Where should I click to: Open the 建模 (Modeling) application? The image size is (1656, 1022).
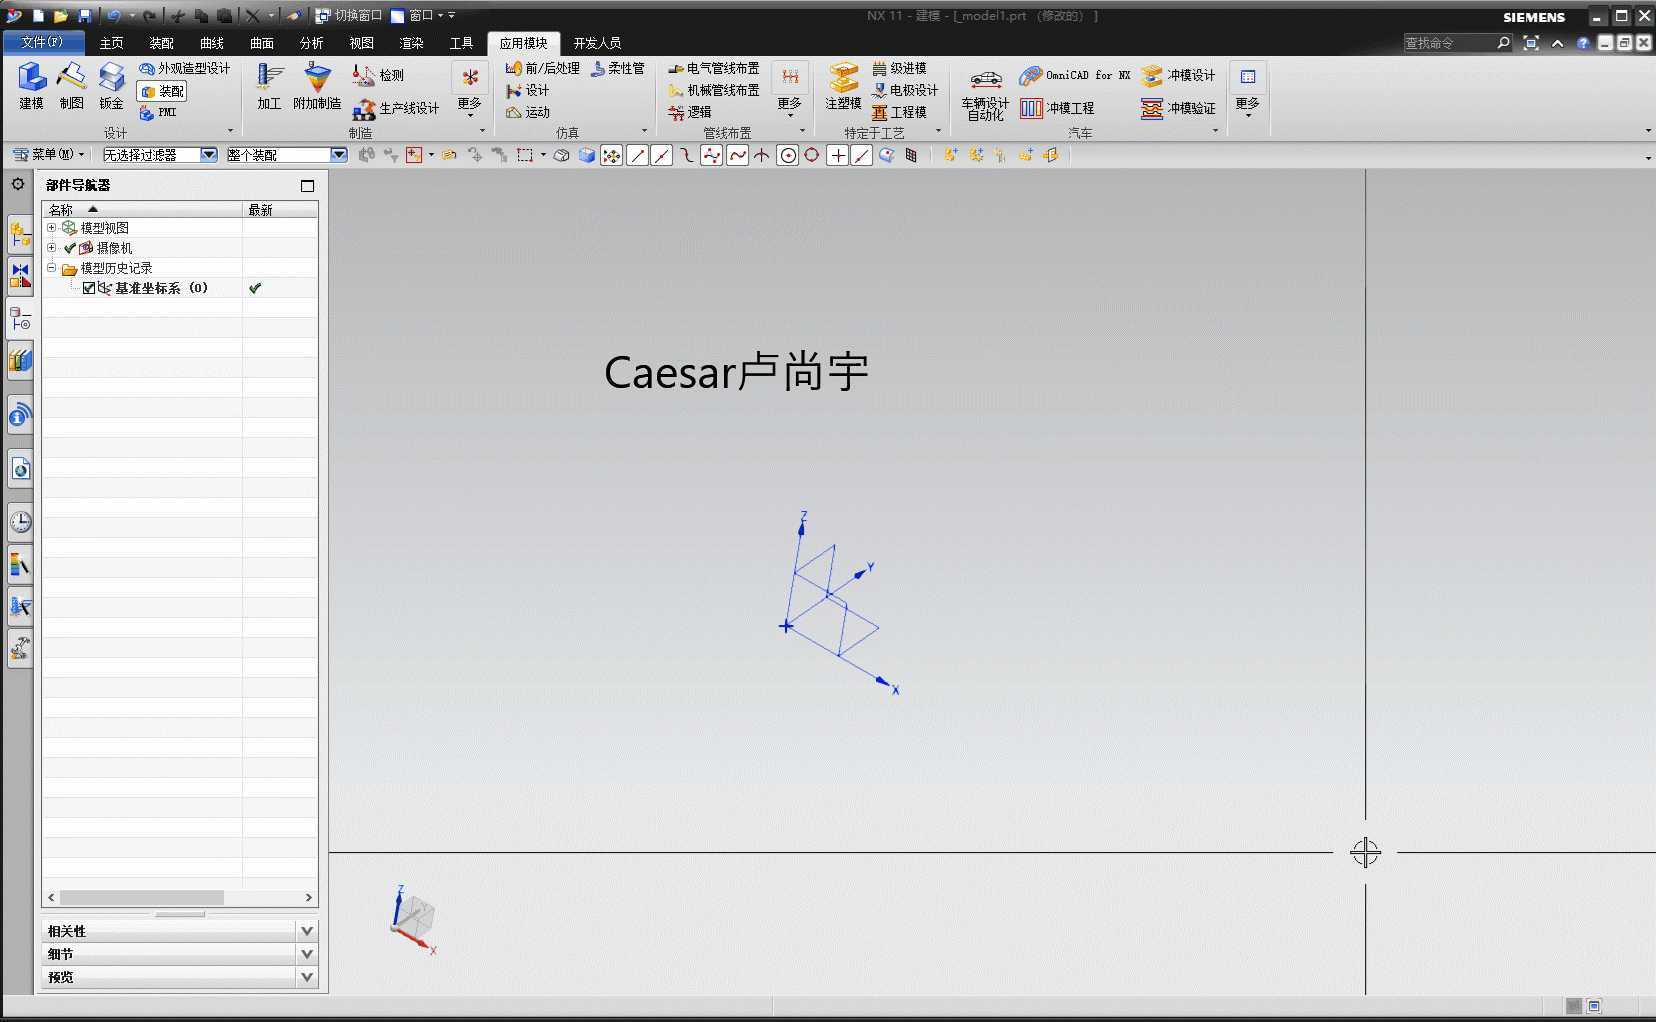[31, 86]
